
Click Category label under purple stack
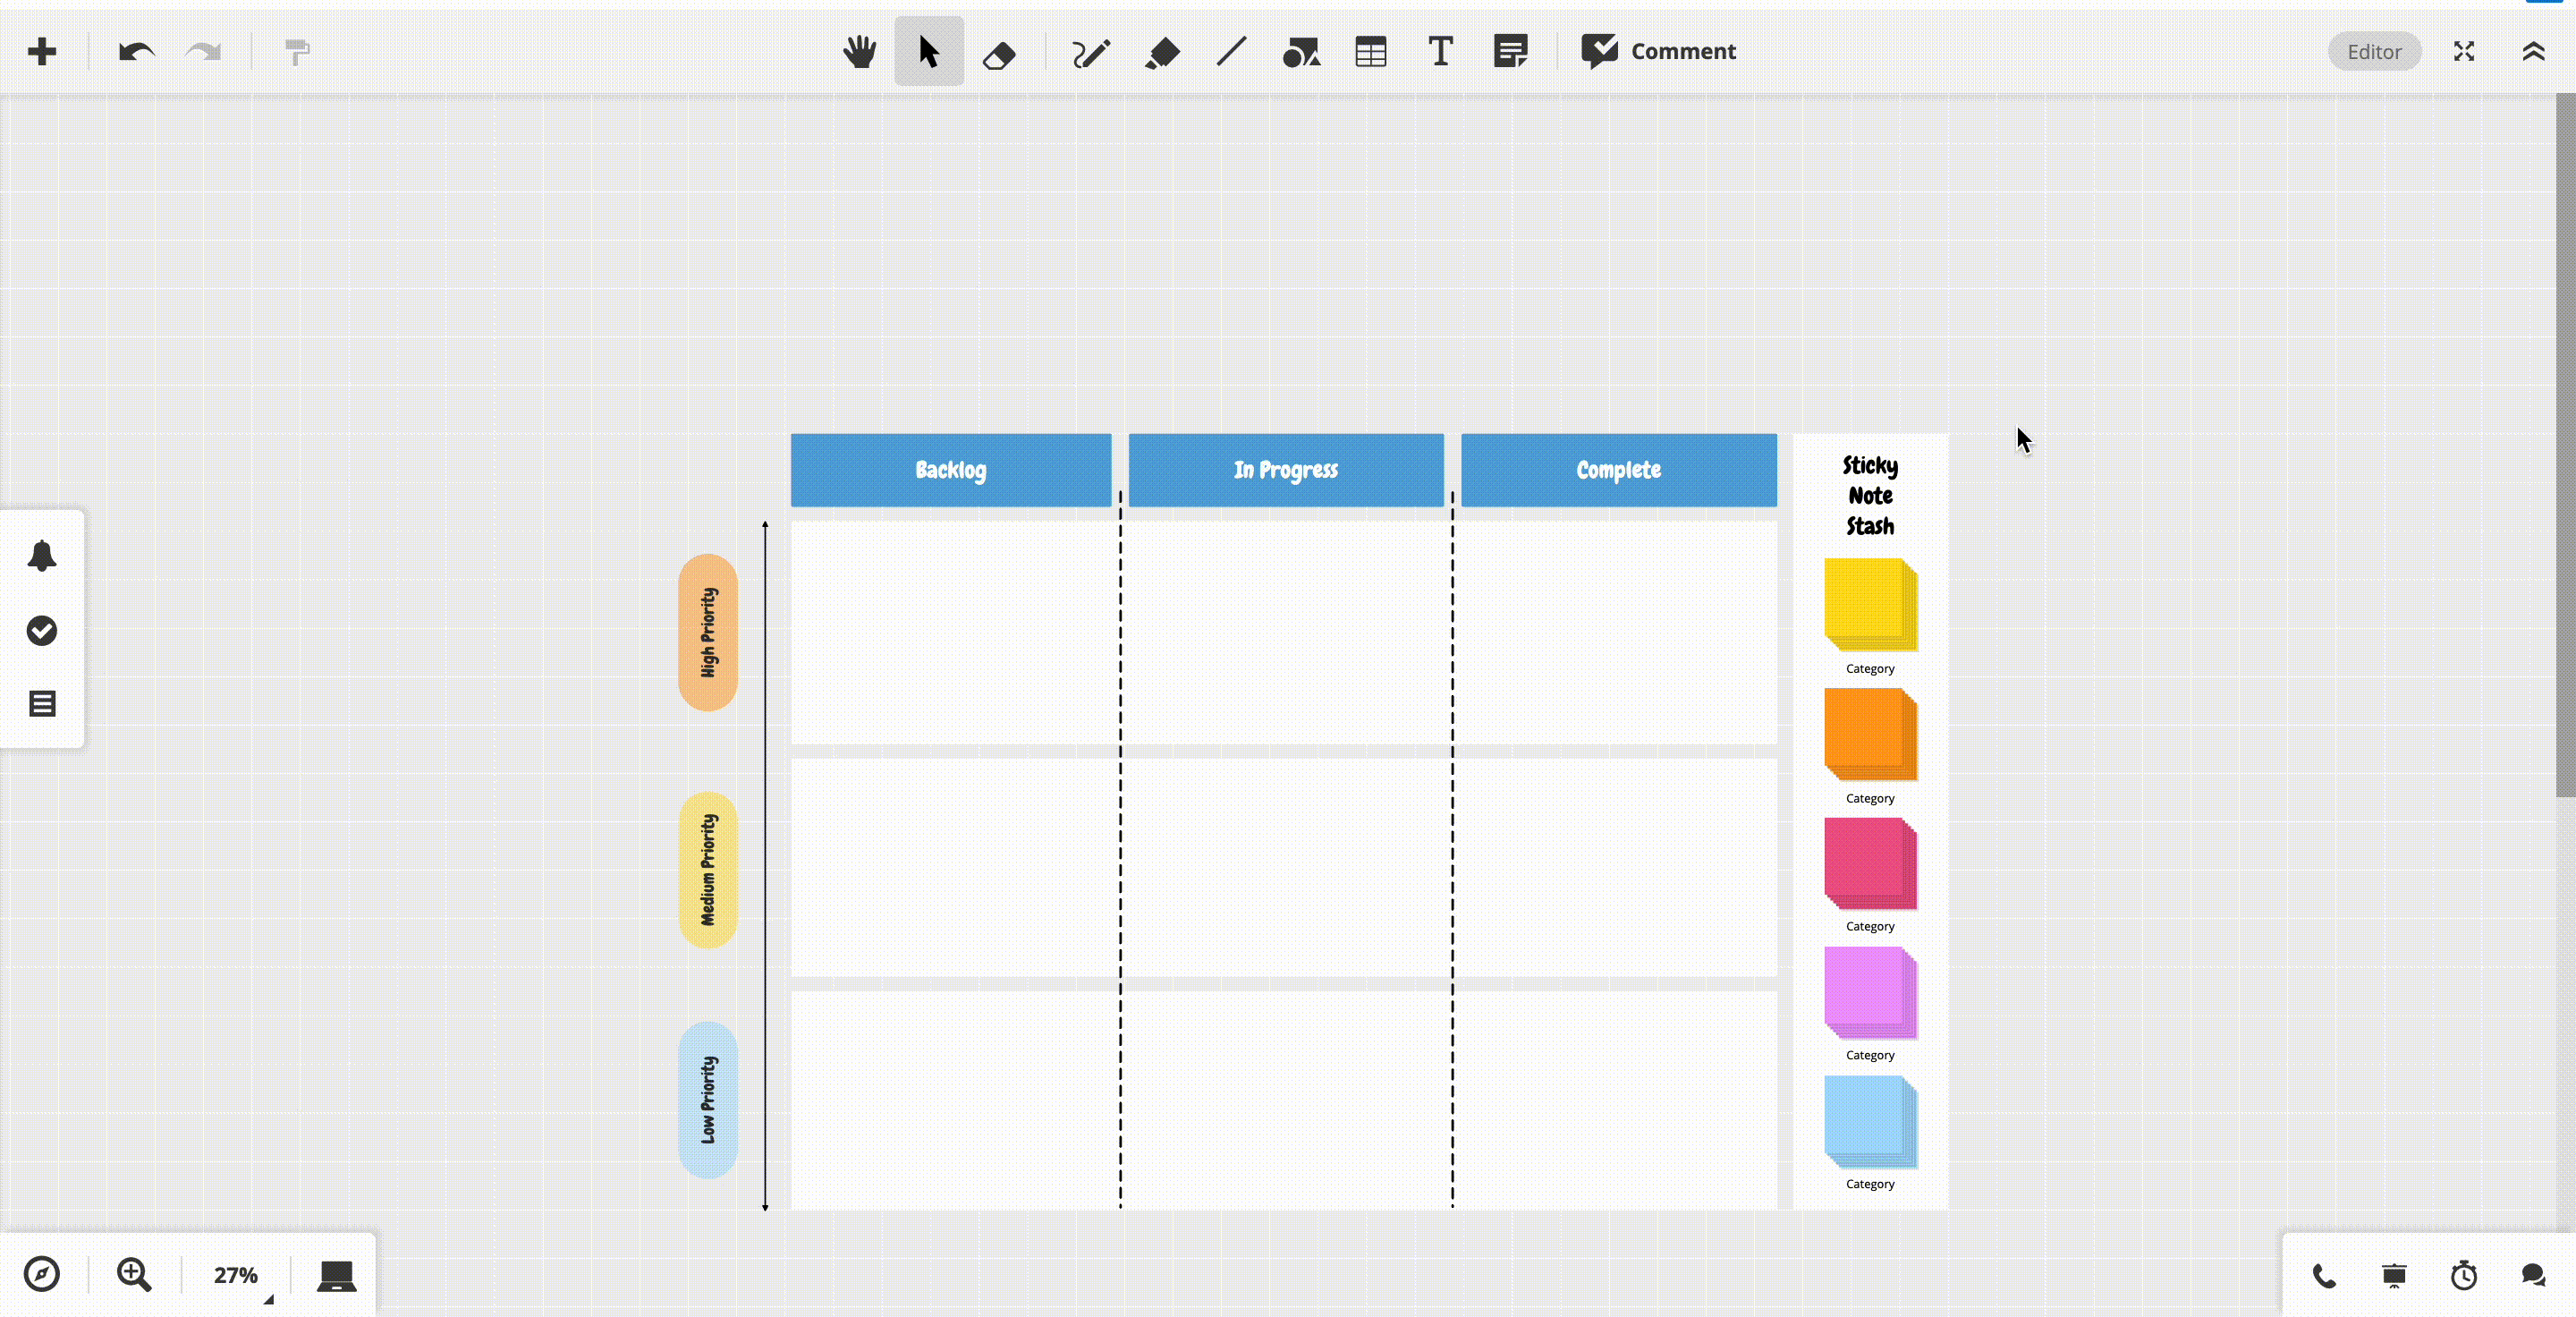pyautogui.click(x=1870, y=1056)
